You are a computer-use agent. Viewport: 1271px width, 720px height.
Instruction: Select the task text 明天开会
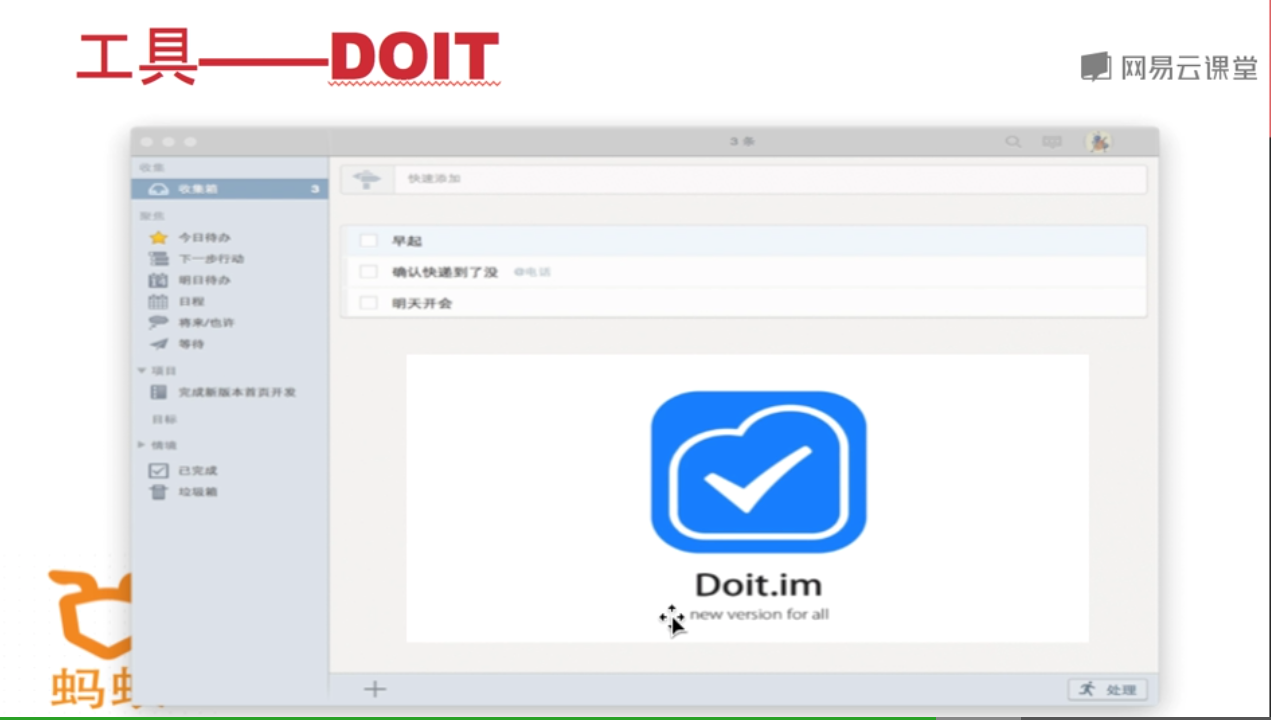click(x=422, y=303)
